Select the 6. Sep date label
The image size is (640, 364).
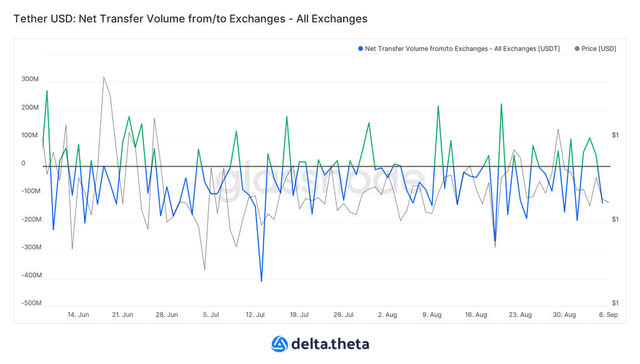(608, 315)
